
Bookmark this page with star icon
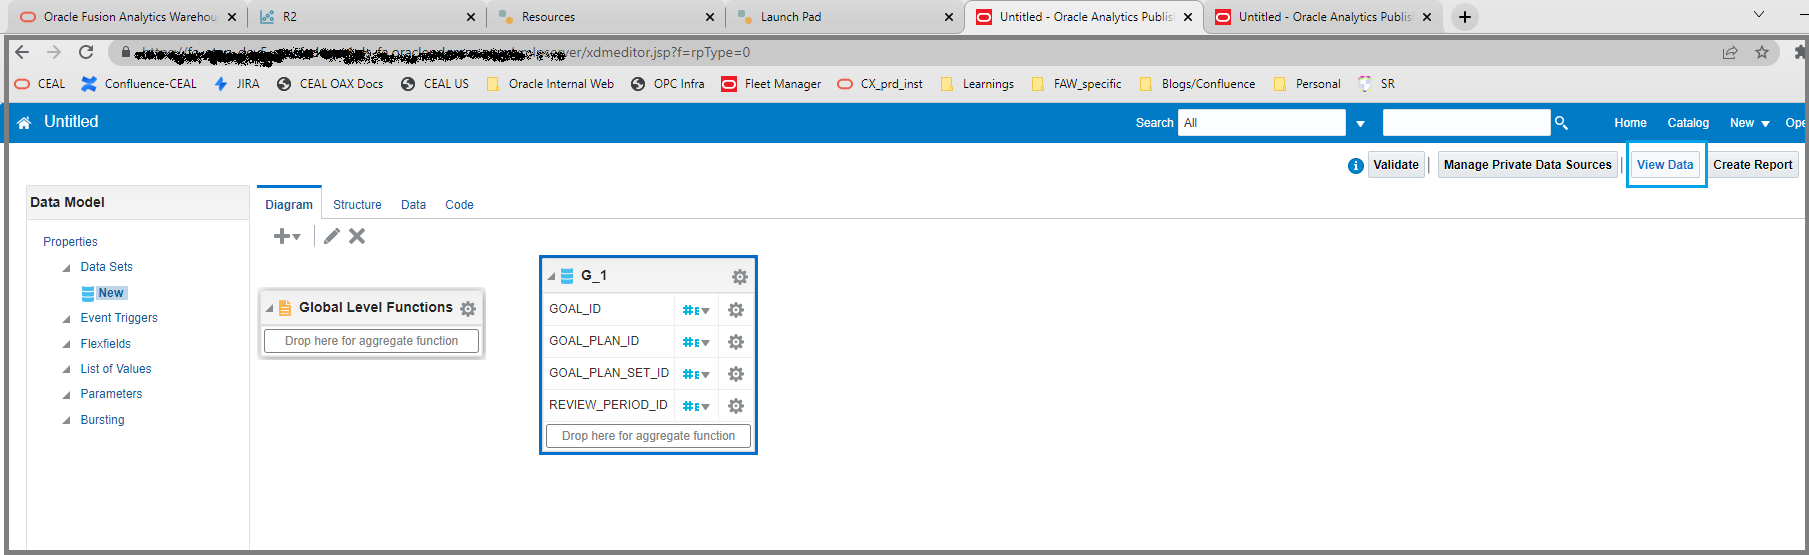1762,52
